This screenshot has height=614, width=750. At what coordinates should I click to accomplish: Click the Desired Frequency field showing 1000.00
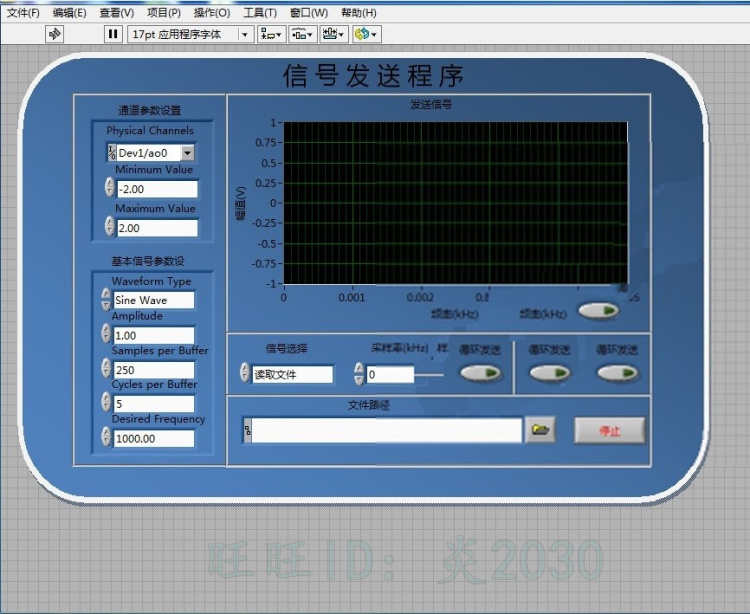coord(154,439)
